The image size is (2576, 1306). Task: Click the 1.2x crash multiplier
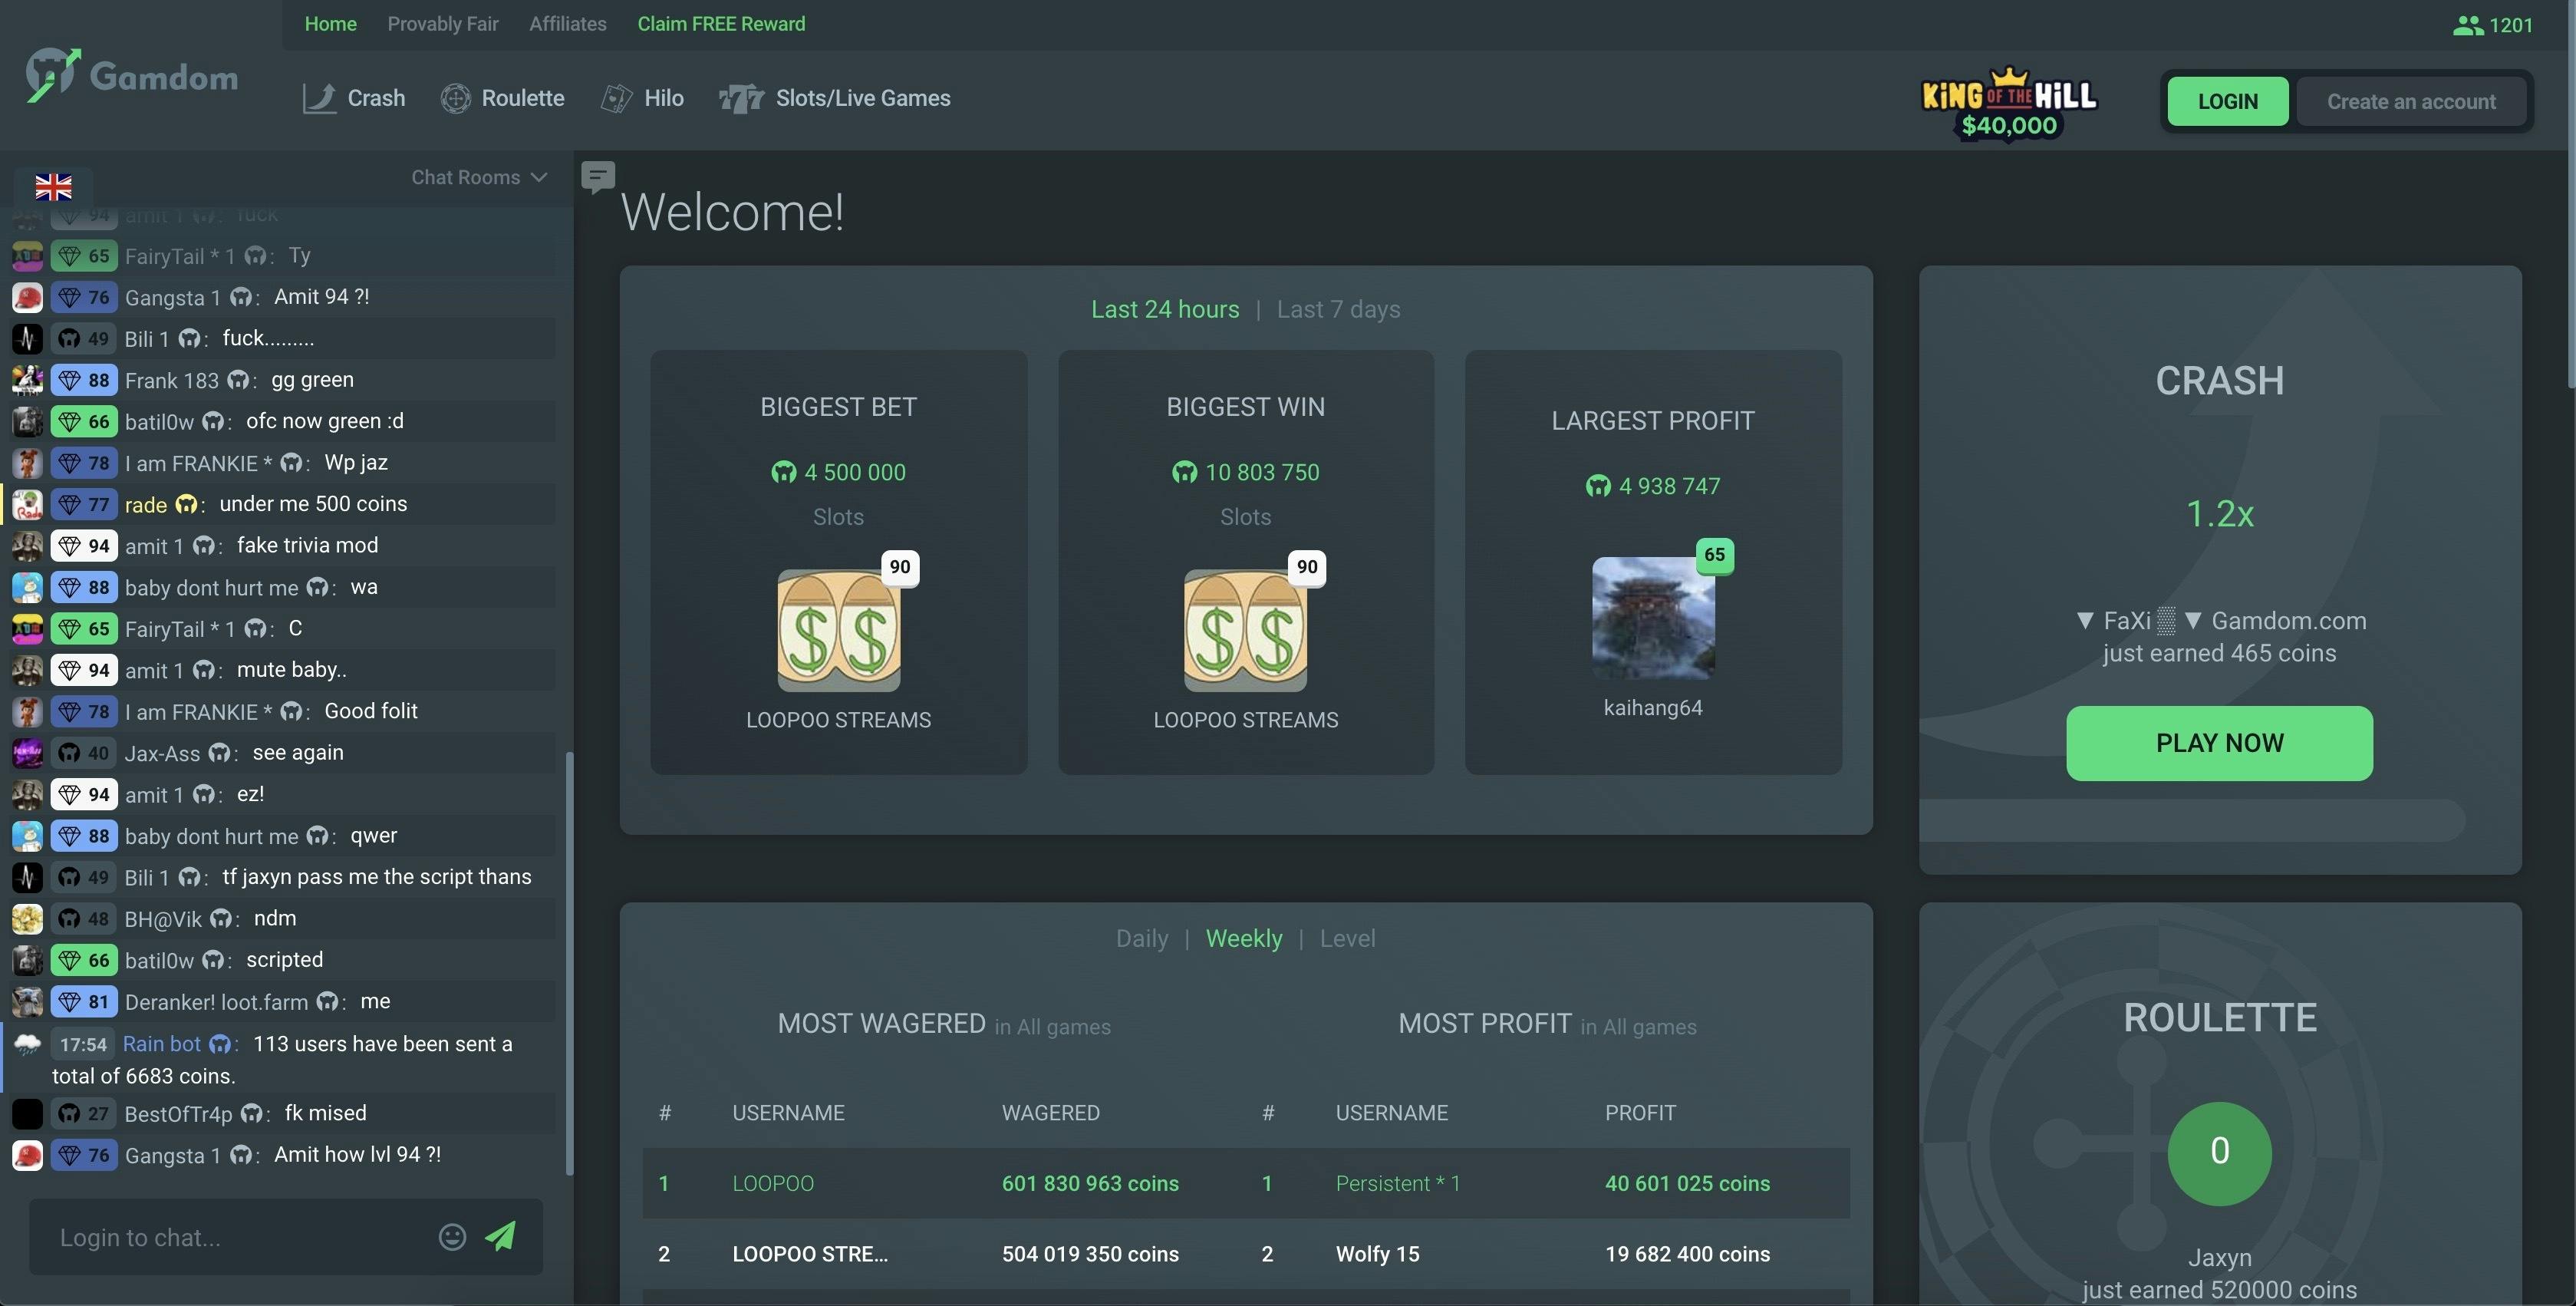click(2219, 514)
